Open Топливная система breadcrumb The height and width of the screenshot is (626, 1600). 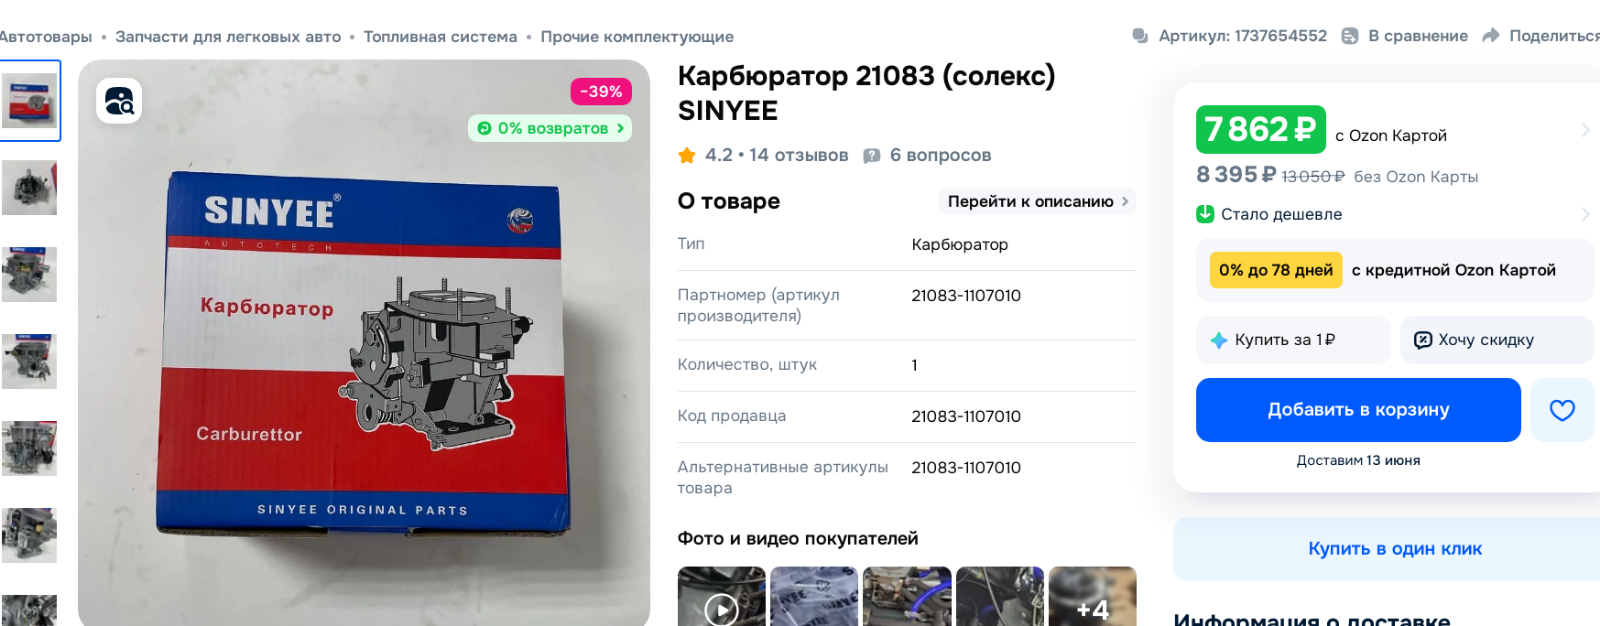[440, 37]
